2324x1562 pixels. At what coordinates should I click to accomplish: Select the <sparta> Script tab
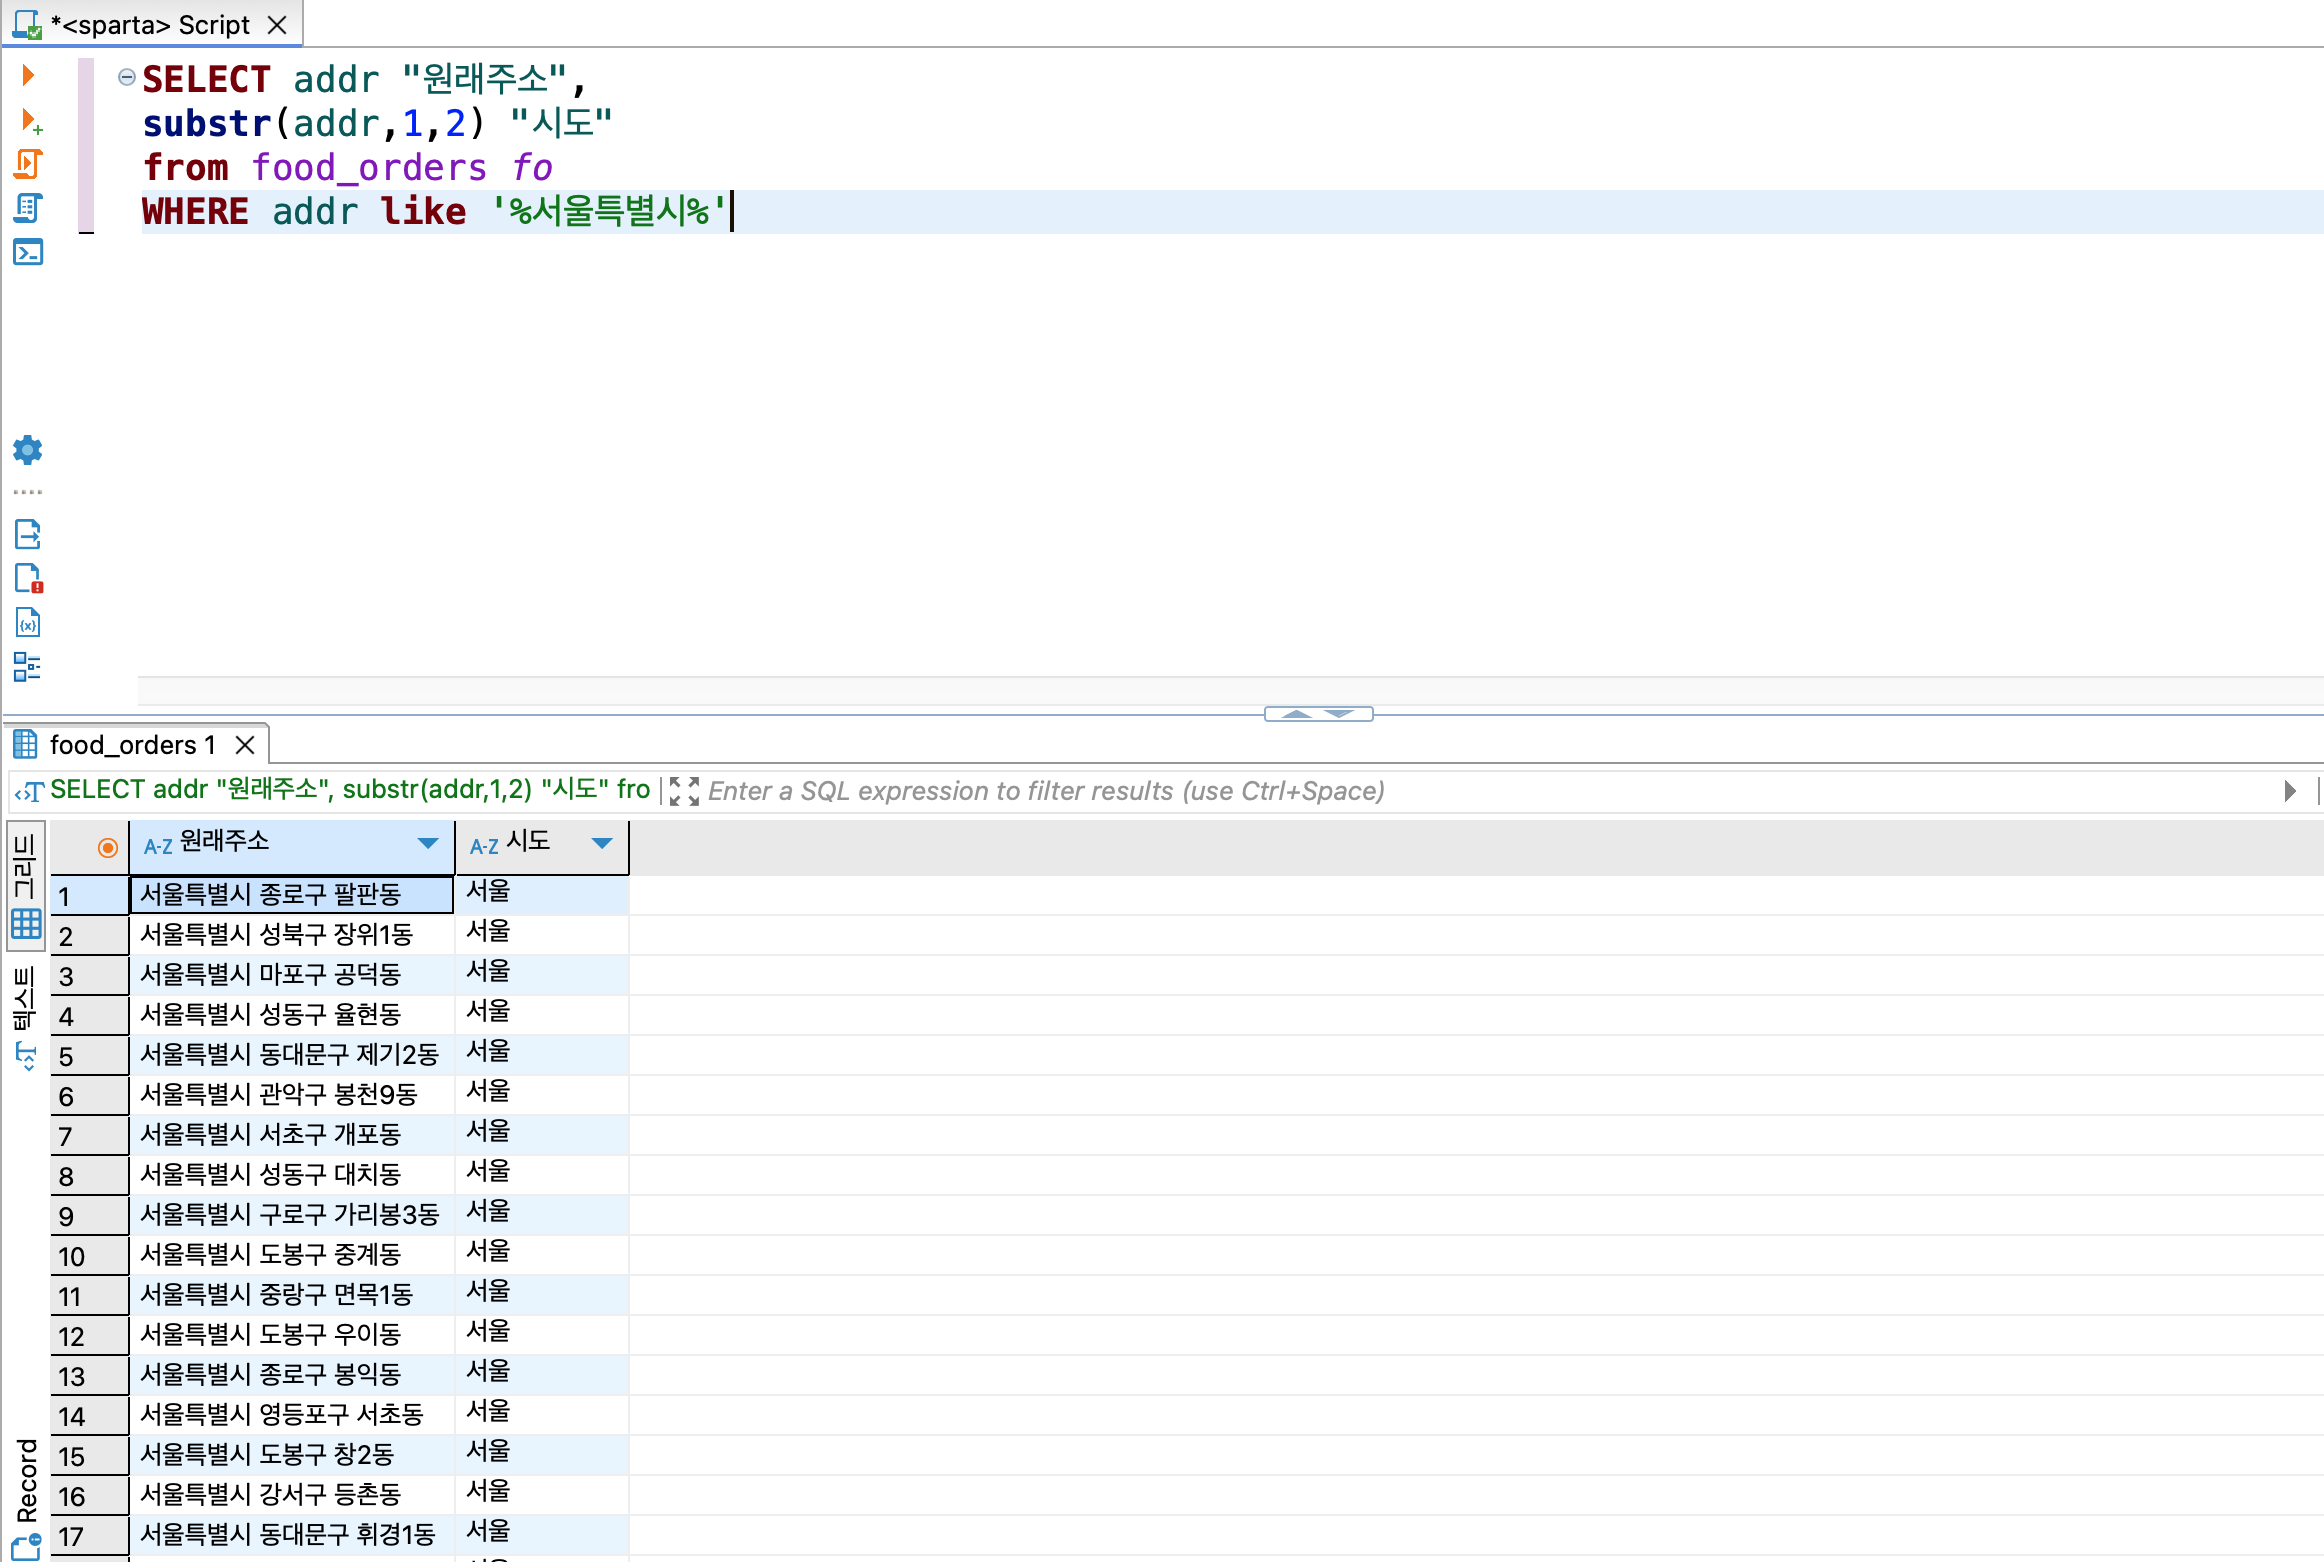(150, 24)
